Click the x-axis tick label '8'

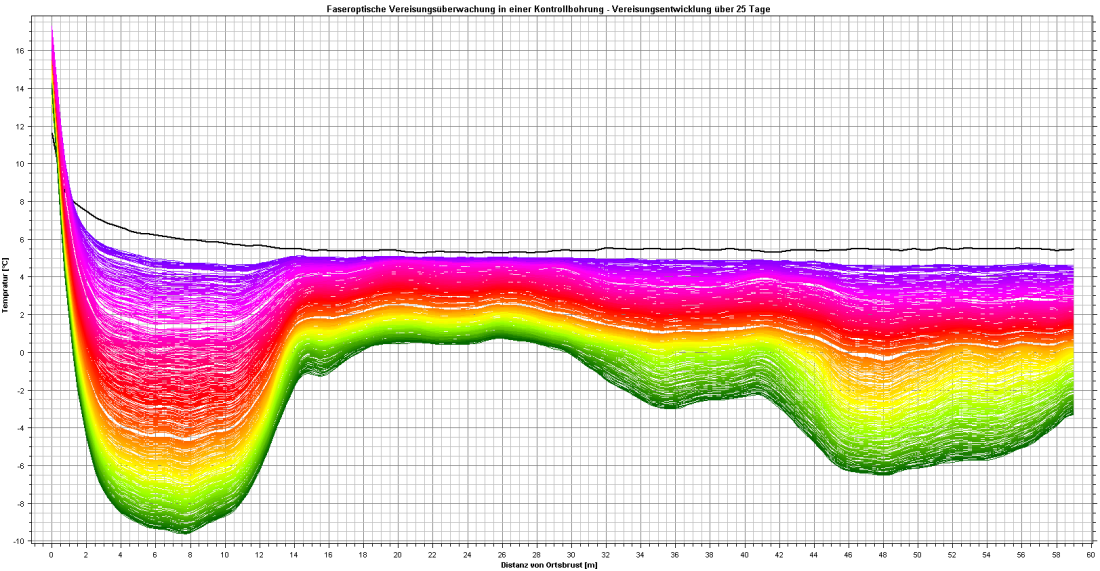190,555
